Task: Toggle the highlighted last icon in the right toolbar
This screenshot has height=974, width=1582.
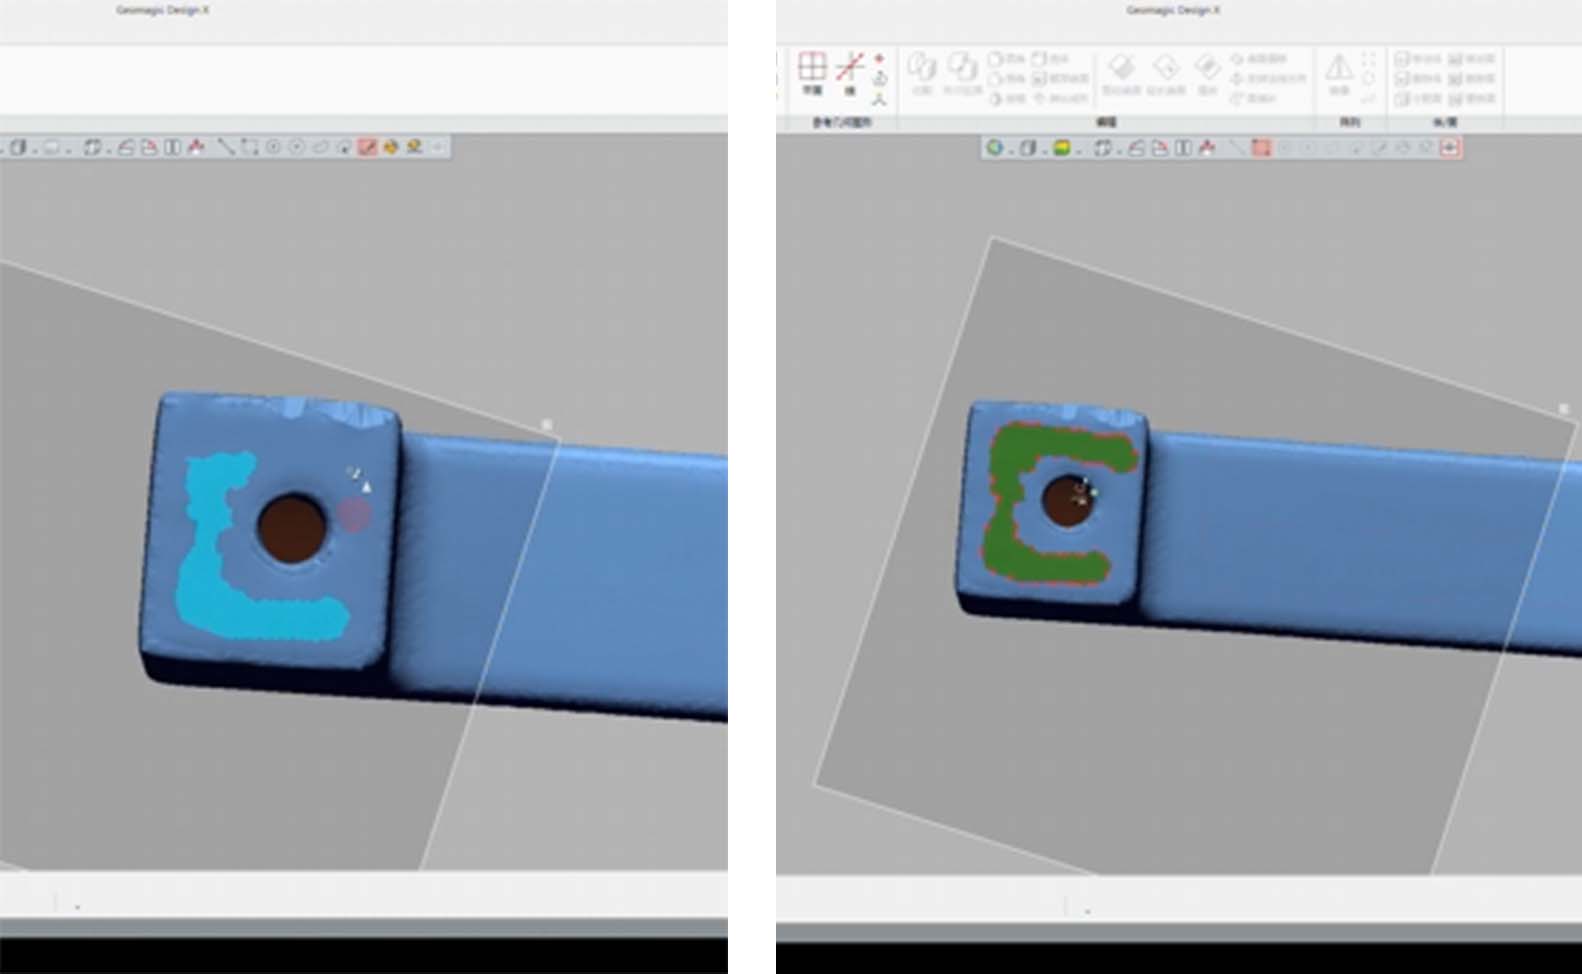Action: (x=1449, y=148)
